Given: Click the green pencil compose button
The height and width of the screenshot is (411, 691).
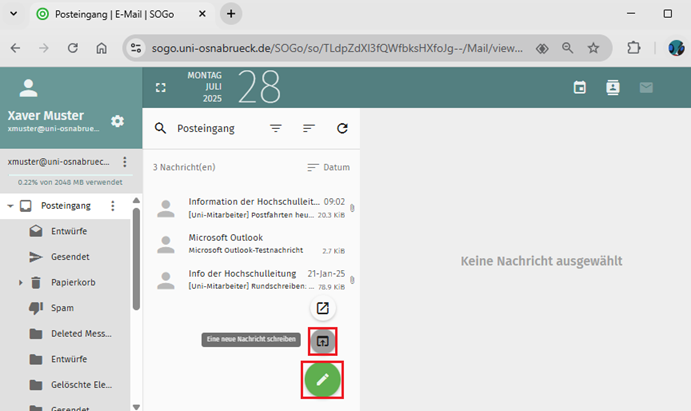Looking at the screenshot, I should pos(322,379).
